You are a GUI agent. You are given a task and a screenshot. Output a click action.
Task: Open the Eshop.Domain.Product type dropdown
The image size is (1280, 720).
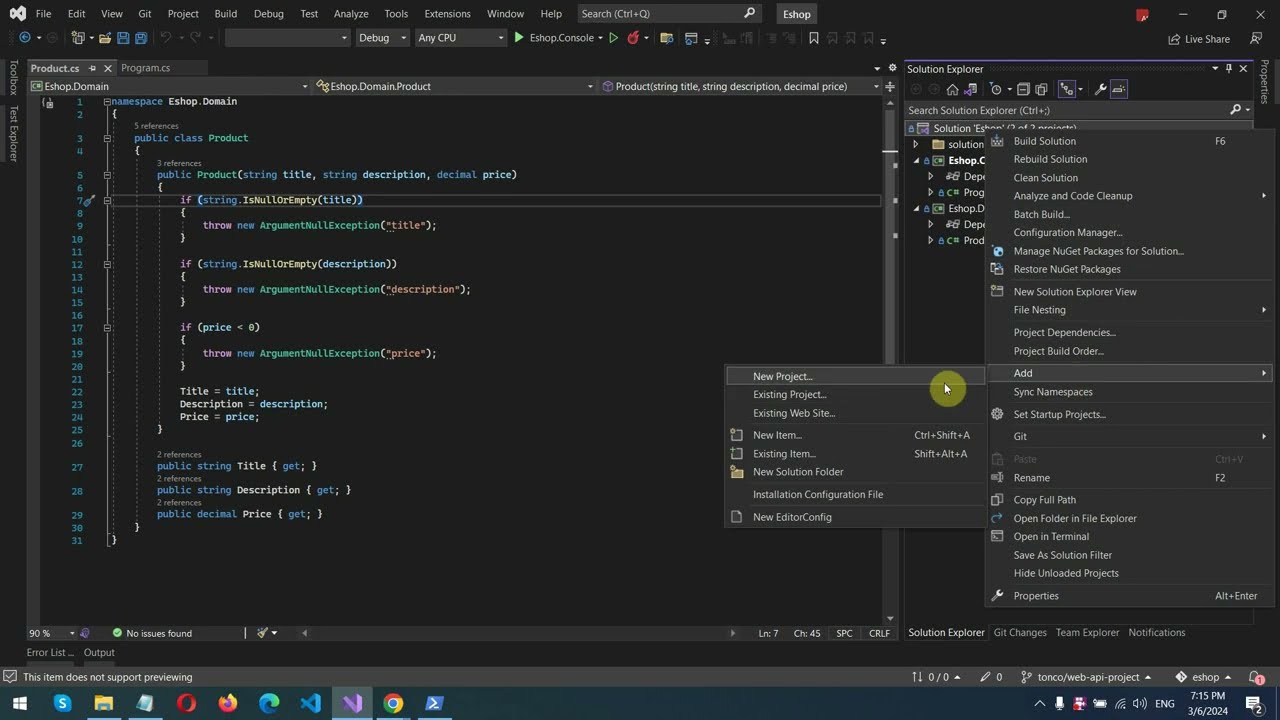(x=455, y=86)
